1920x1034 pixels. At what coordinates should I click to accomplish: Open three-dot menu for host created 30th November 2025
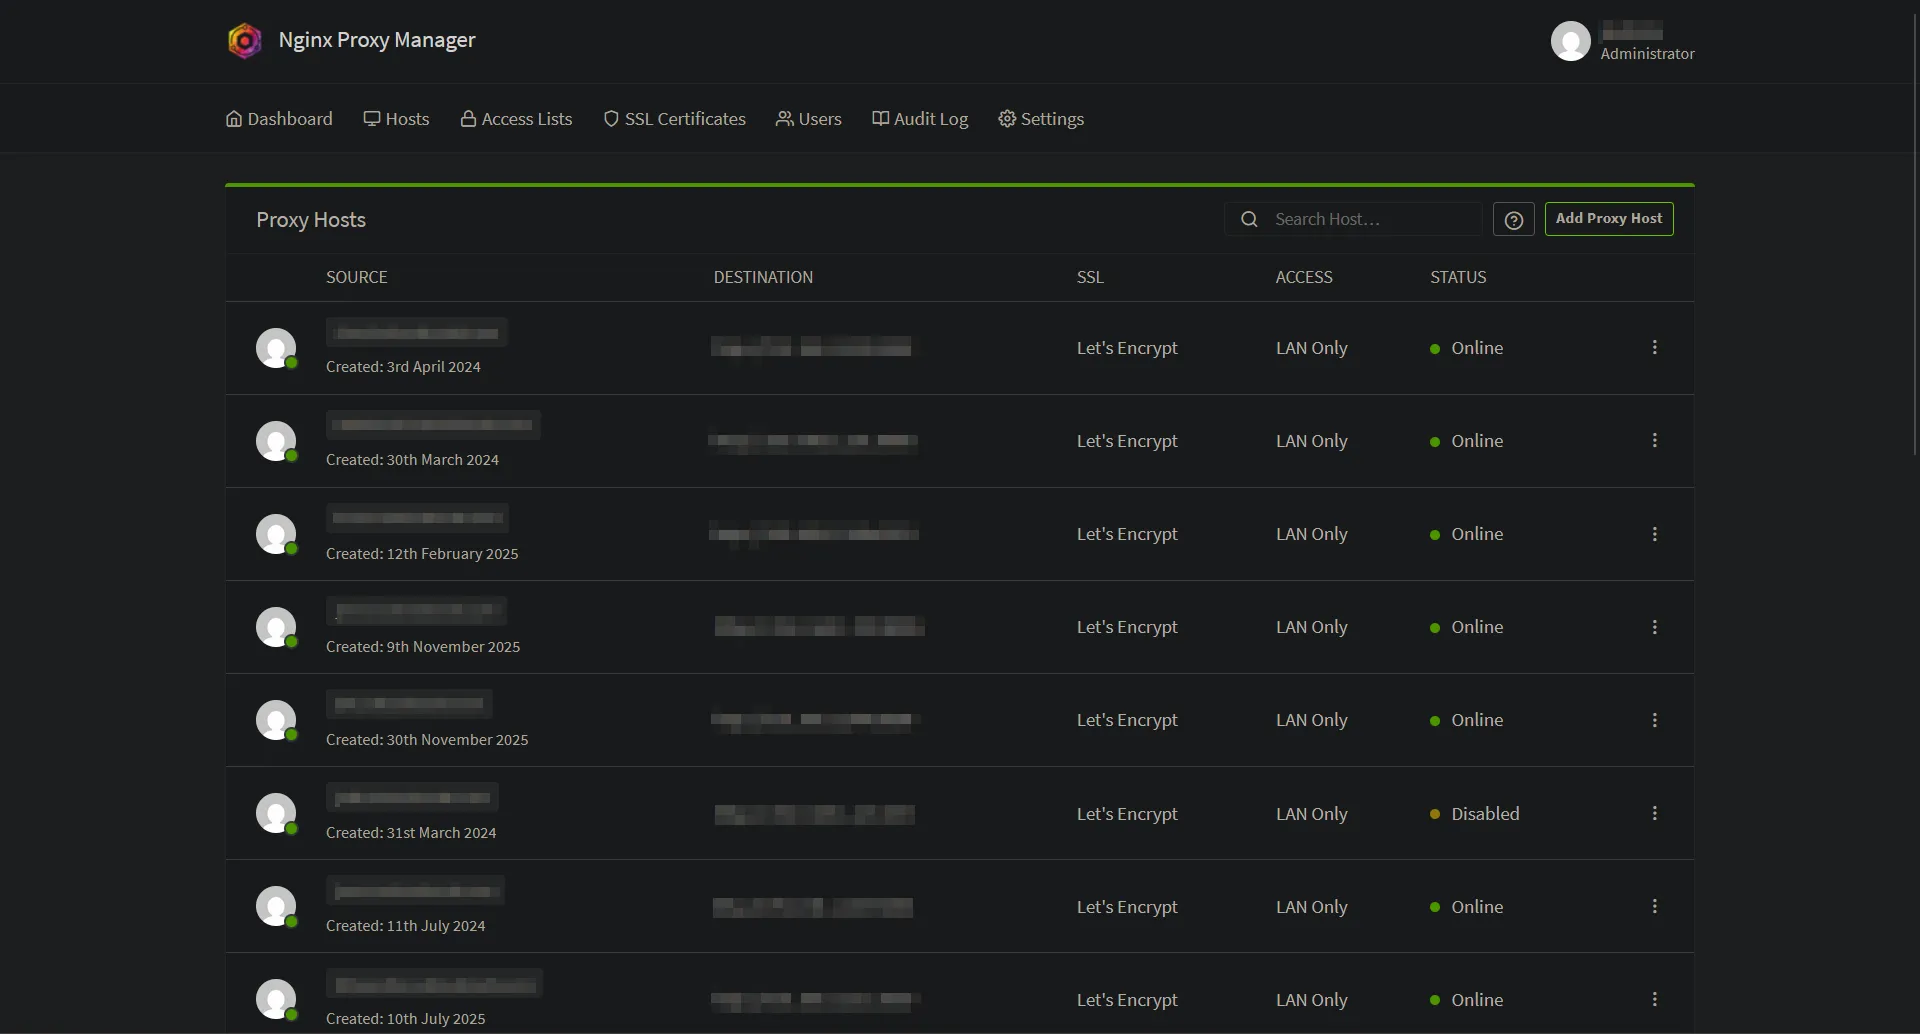click(x=1654, y=720)
